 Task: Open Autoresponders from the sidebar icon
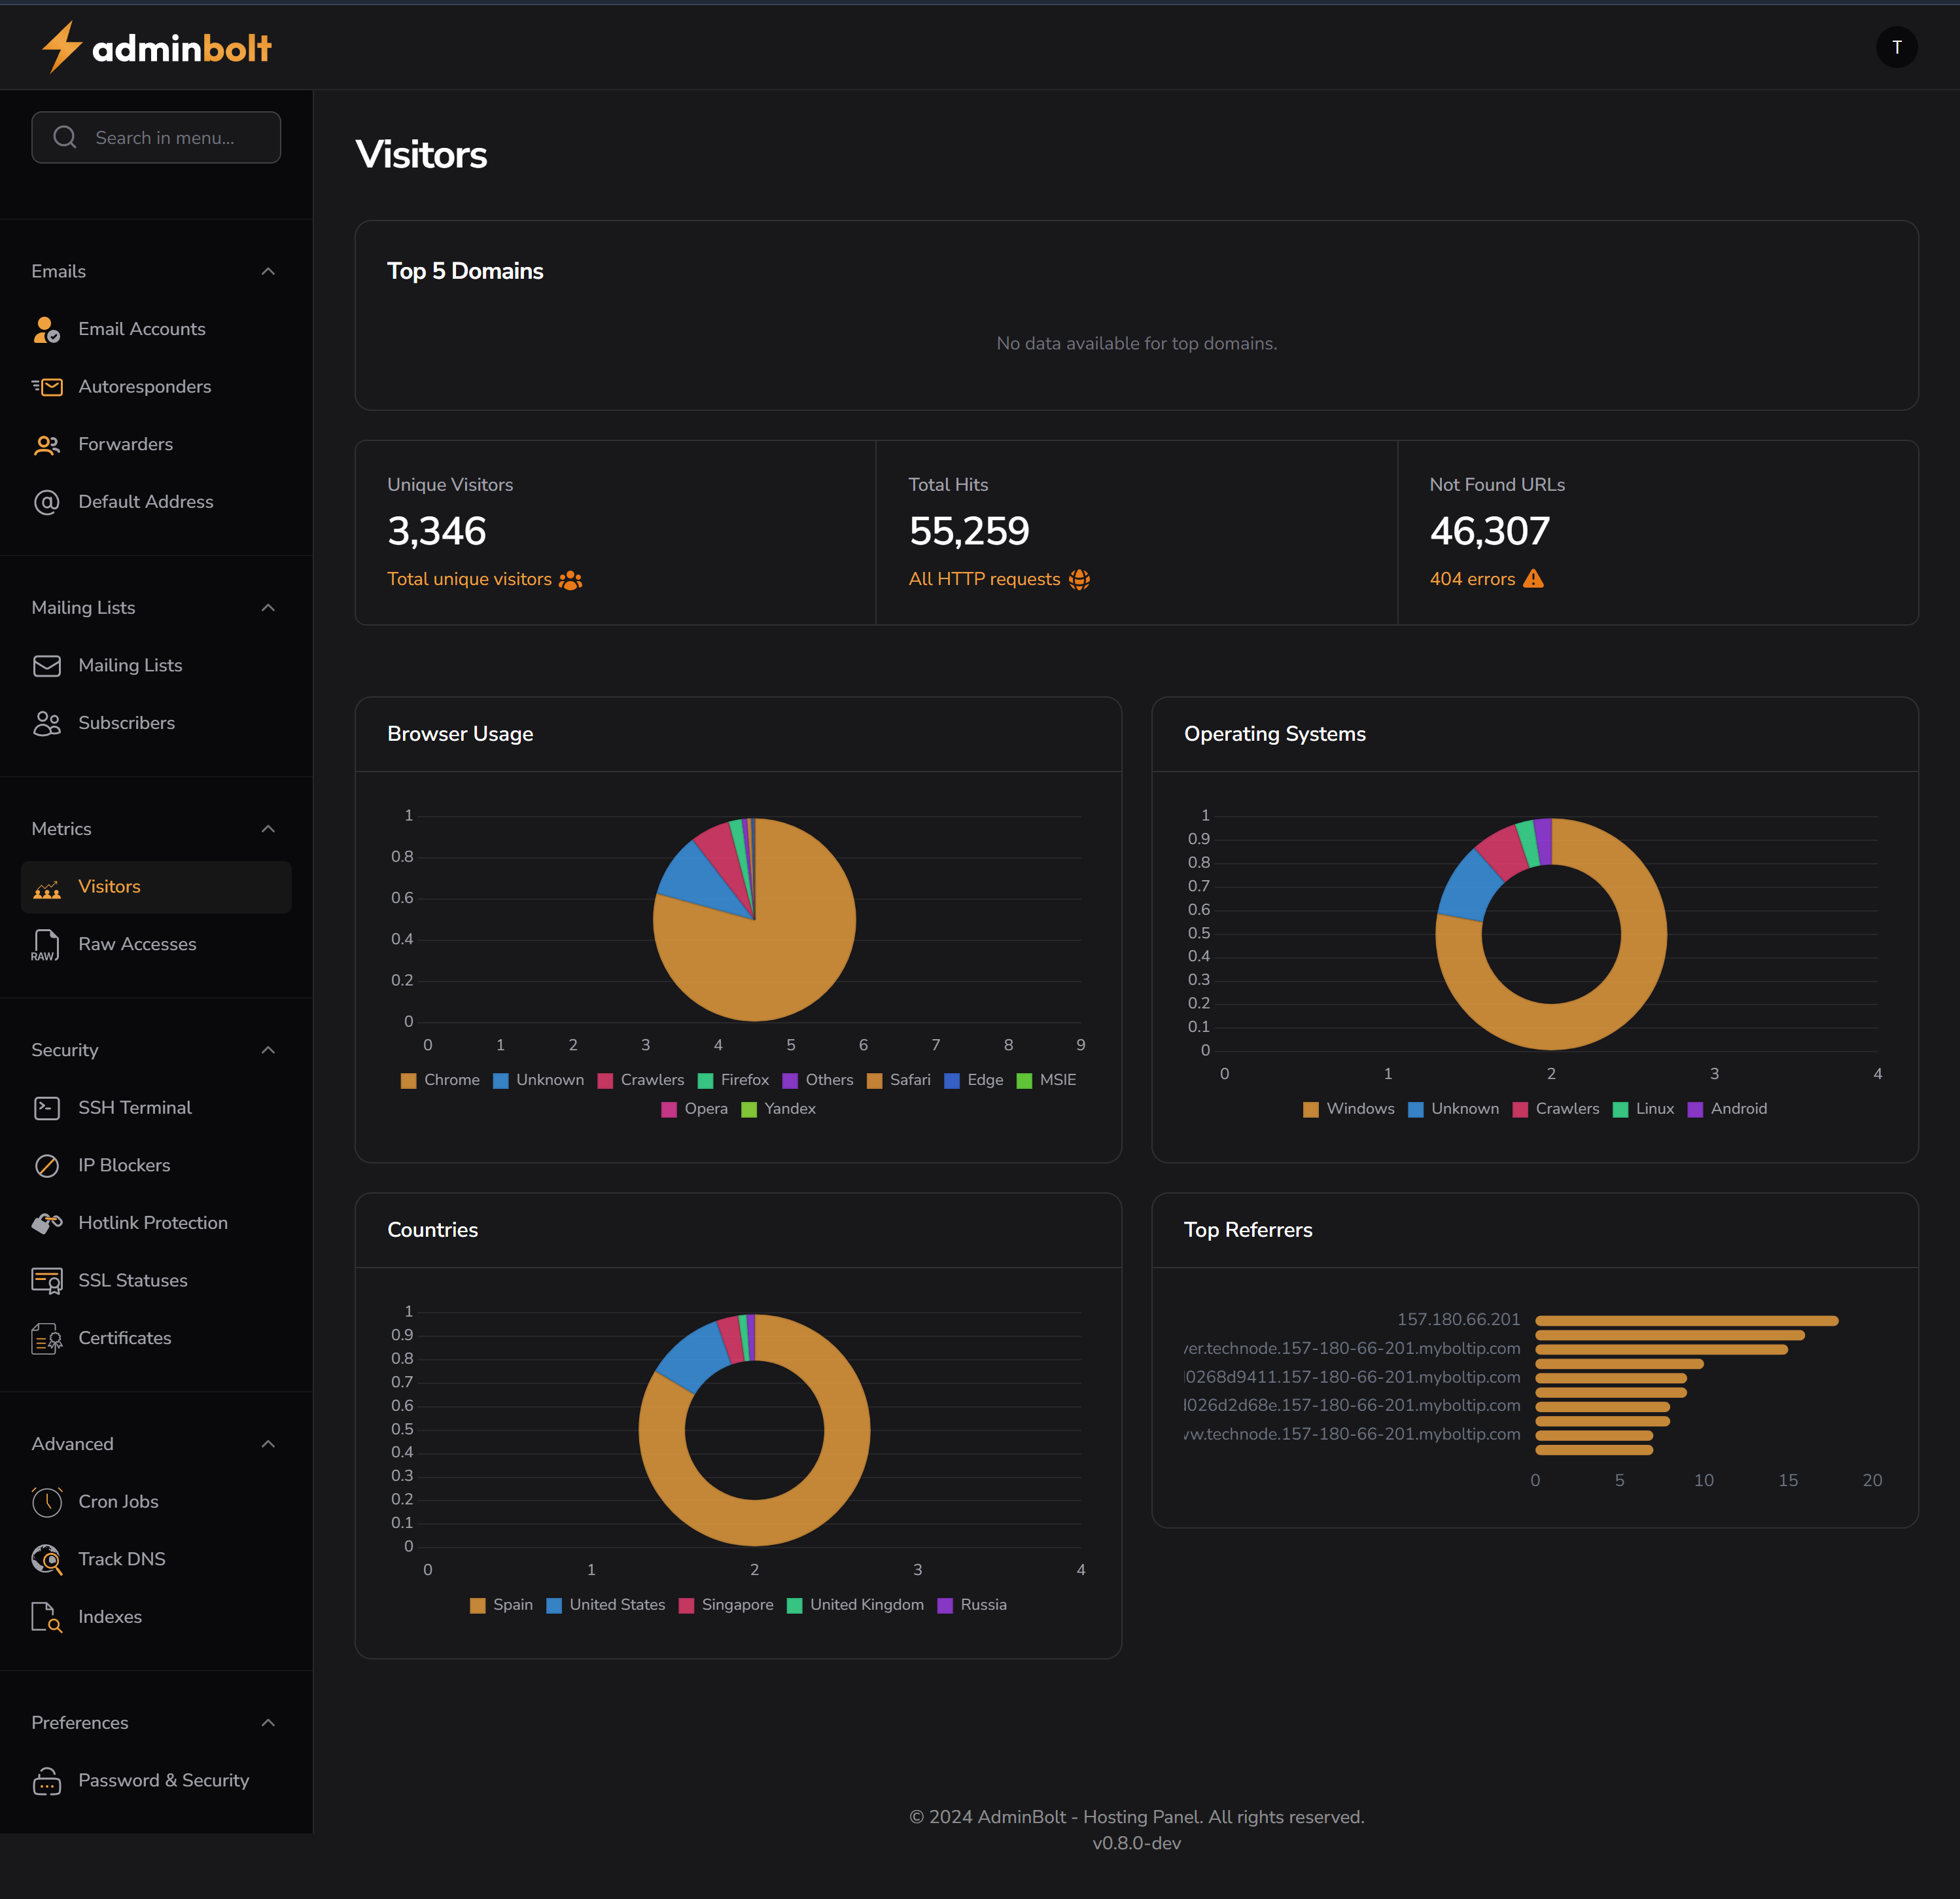pos(47,387)
